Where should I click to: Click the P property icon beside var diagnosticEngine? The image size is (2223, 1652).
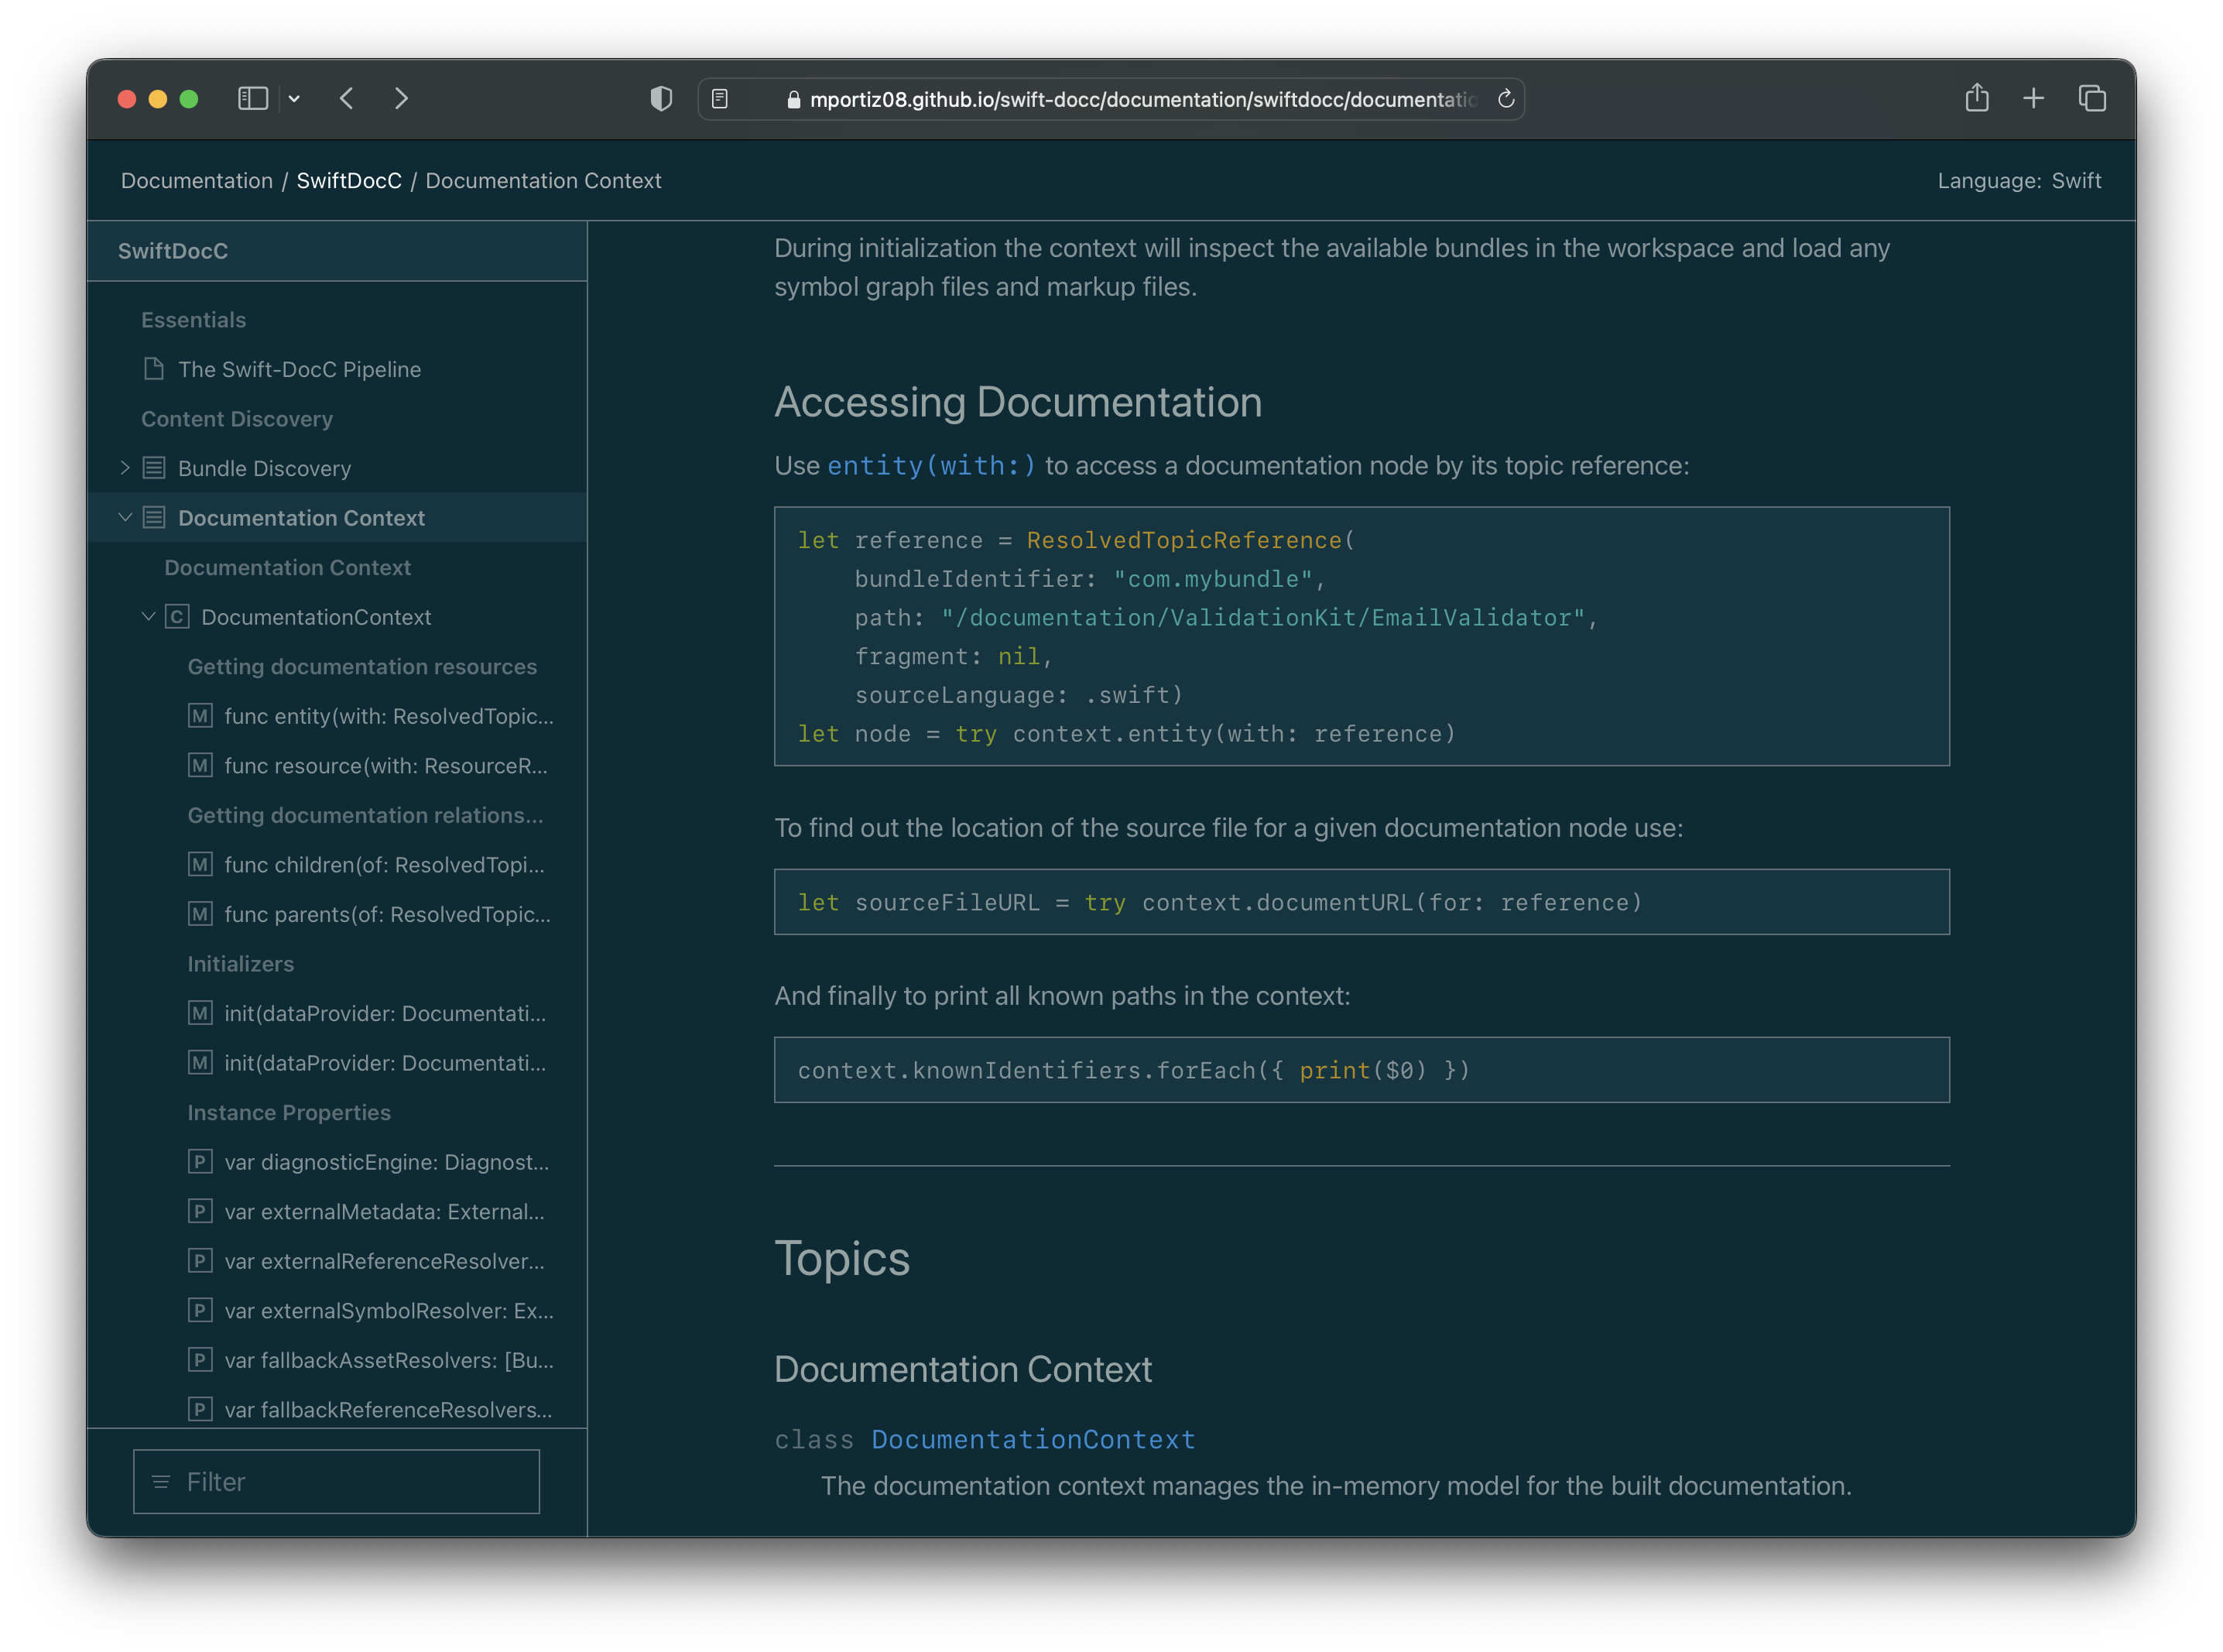click(x=200, y=1161)
